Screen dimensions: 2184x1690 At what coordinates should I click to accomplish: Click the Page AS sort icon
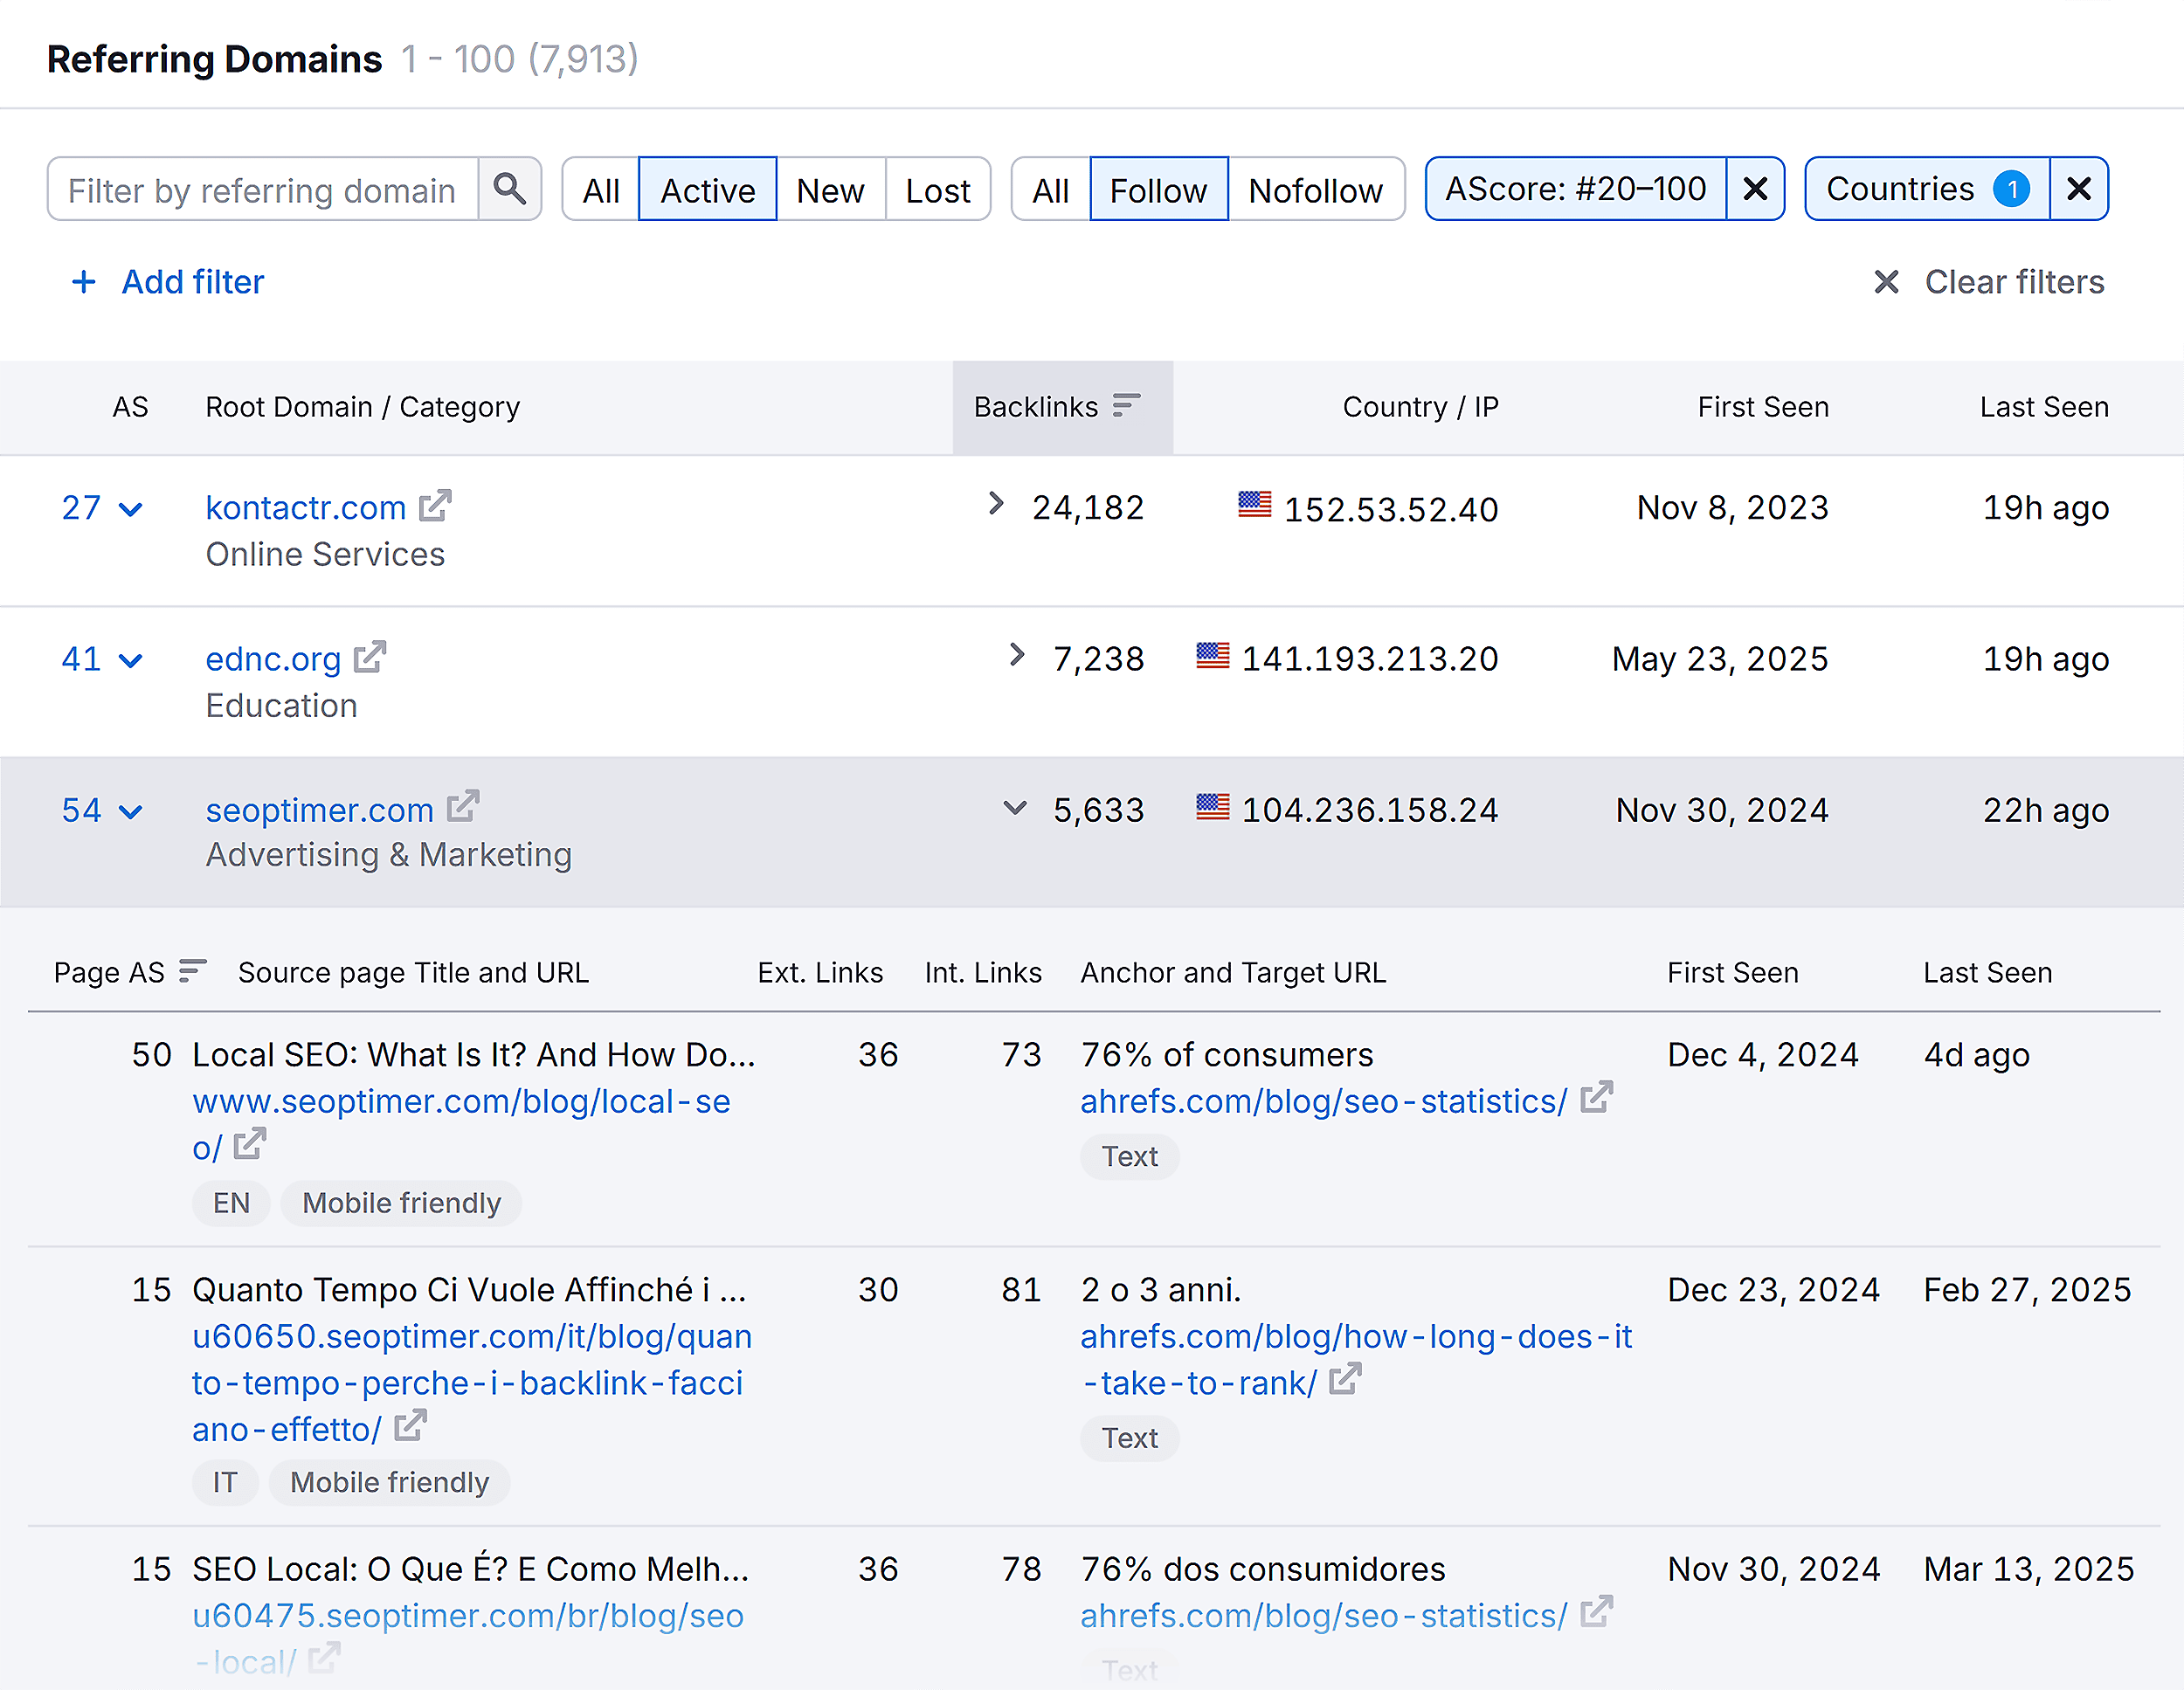[x=192, y=971]
